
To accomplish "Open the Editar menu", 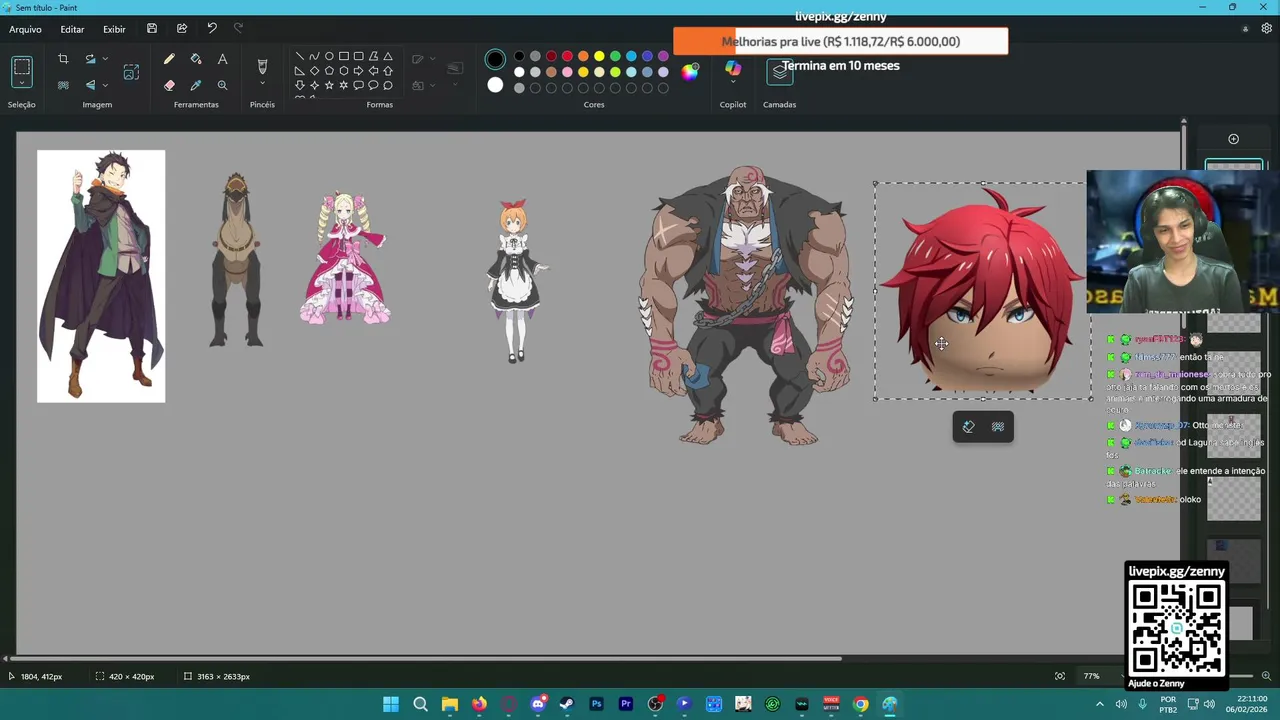I will point(72,29).
